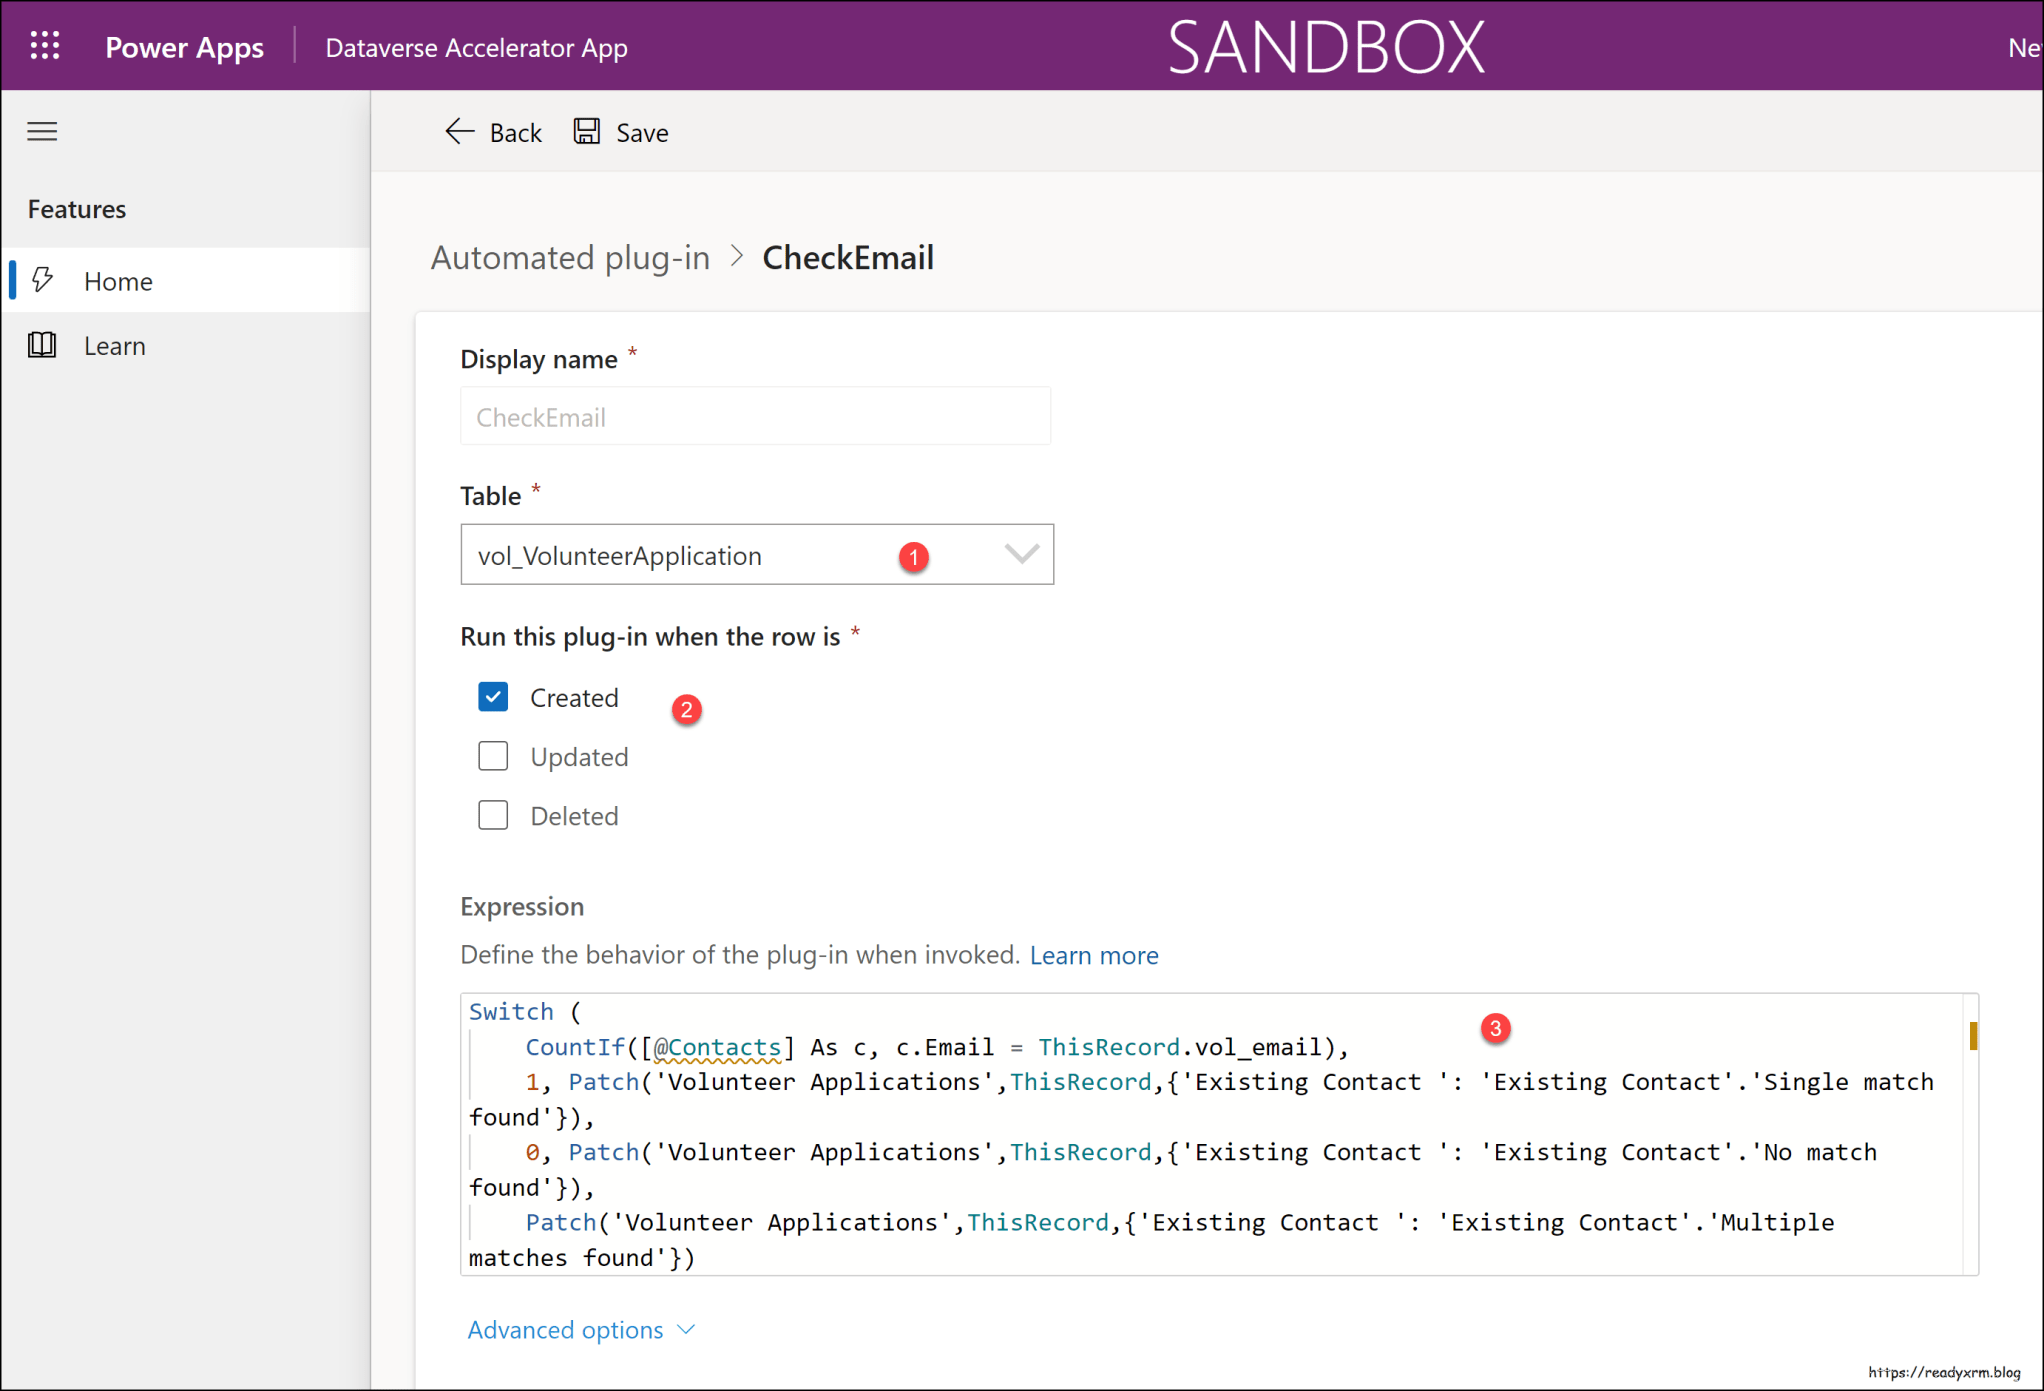Enable the Deleted checkbox
The height and width of the screenshot is (1391, 2044).
coord(493,815)
